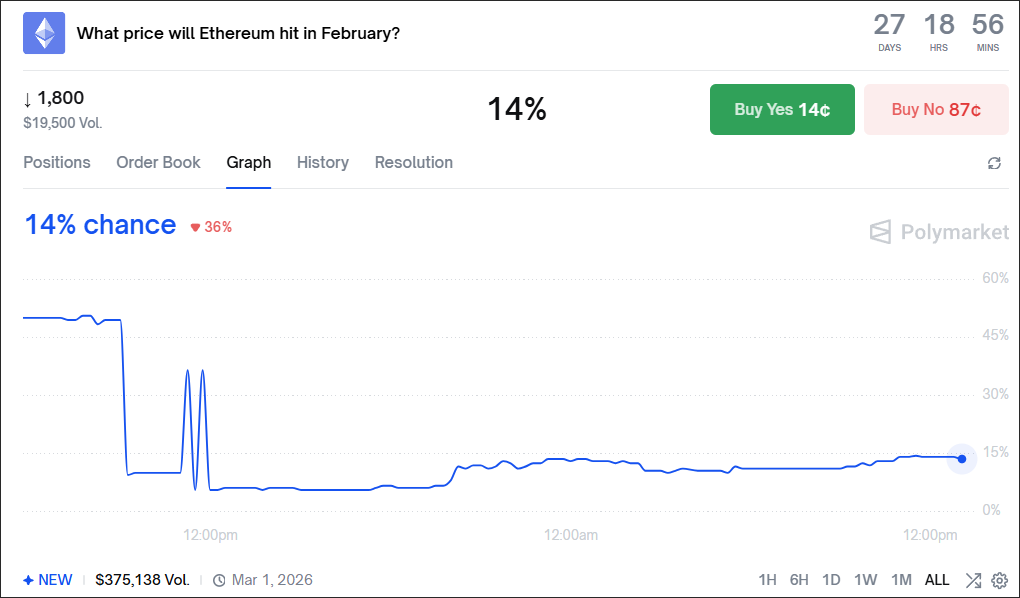
Task: Select the 1W timeframe option
Action: tap(866, 580)
